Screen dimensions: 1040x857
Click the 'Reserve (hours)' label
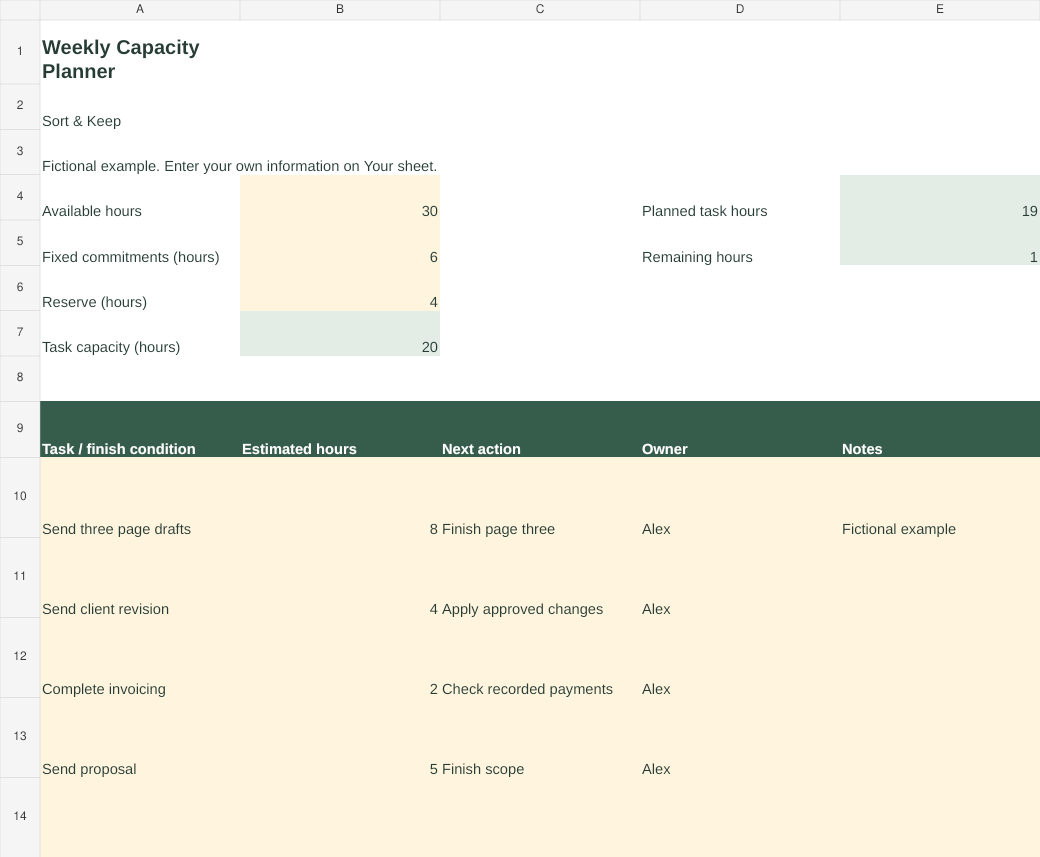point(140,289)
